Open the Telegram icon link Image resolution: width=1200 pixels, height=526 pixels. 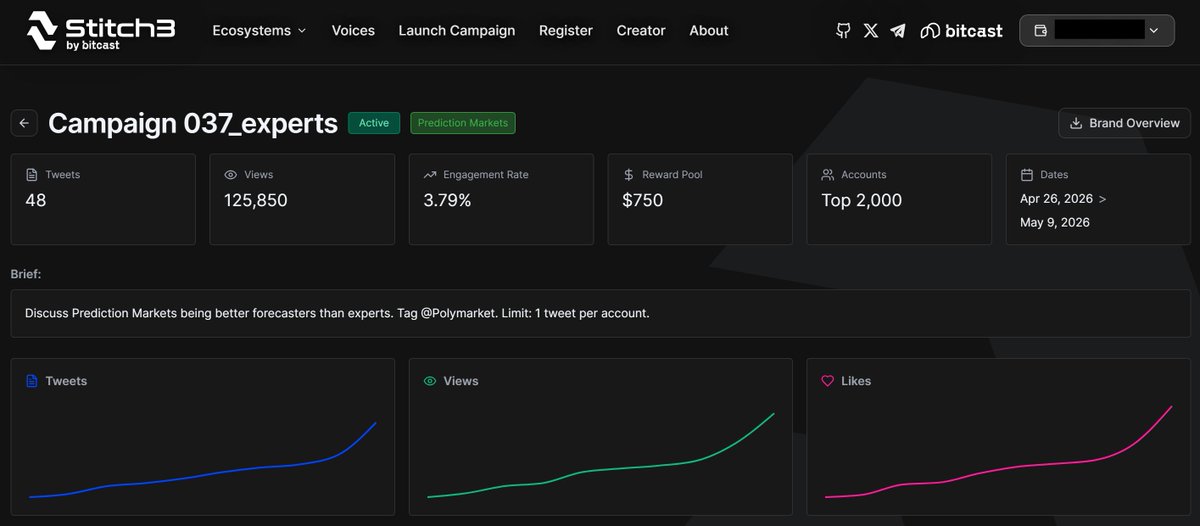click(898, 31)
